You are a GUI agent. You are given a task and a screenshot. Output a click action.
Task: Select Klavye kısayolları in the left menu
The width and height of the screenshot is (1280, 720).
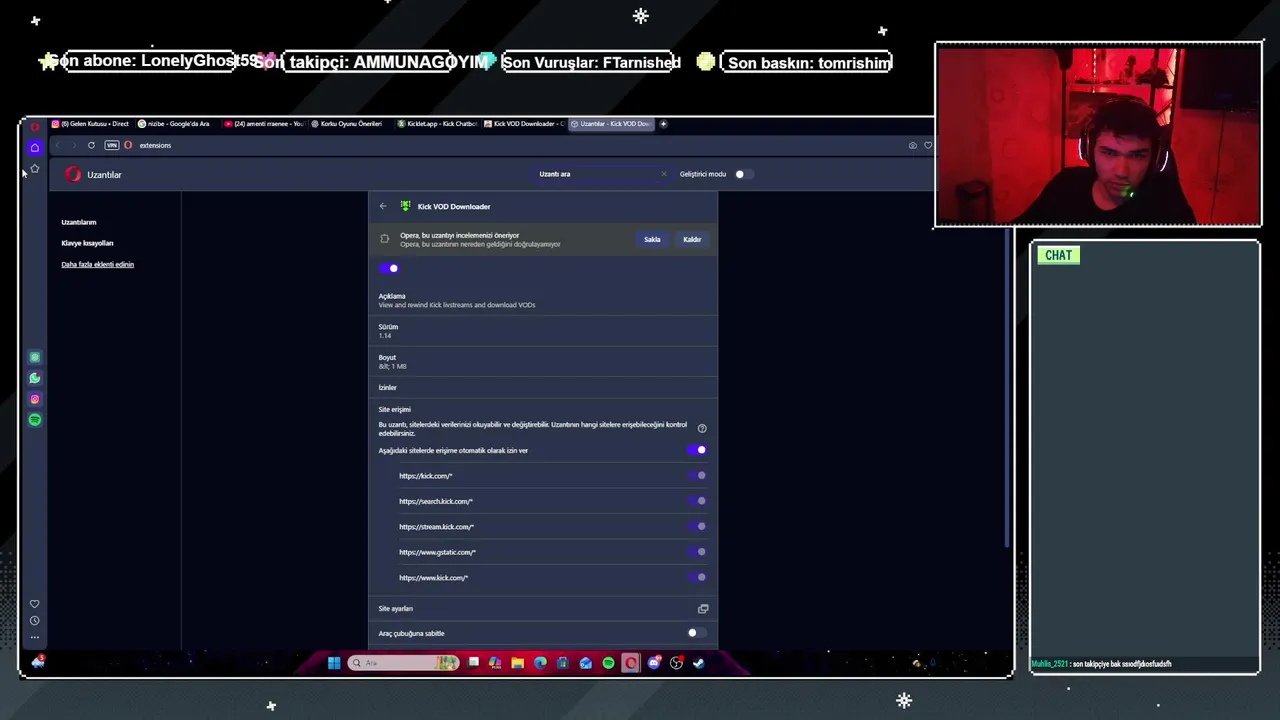pos(87,243)
